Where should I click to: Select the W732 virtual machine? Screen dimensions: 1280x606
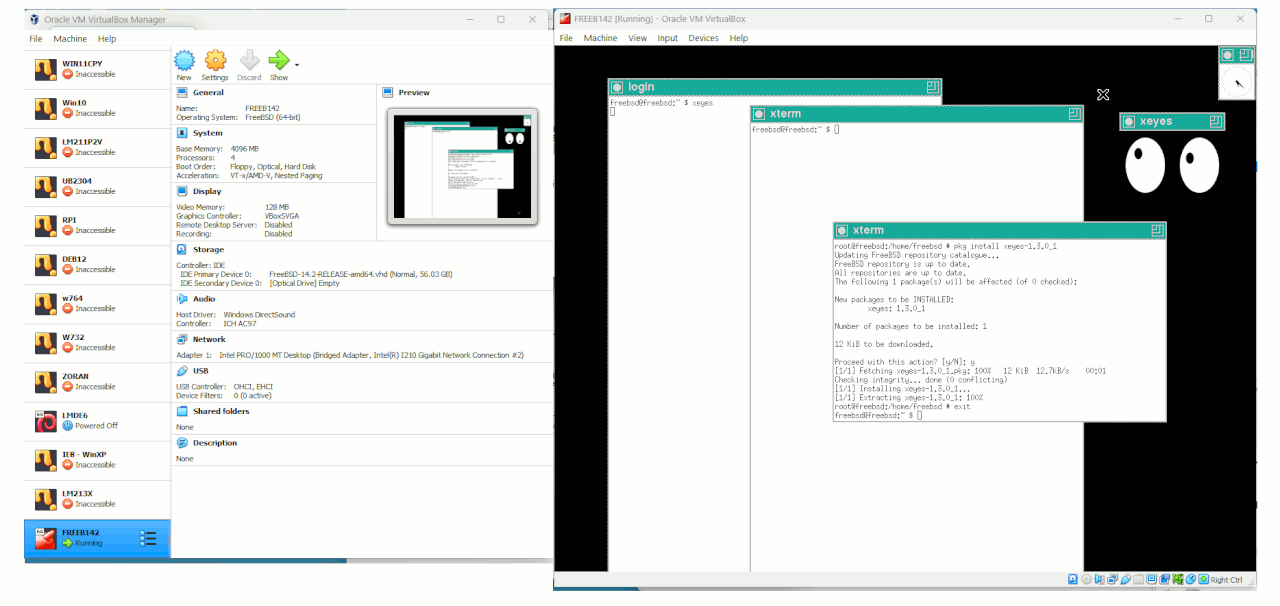98,342
